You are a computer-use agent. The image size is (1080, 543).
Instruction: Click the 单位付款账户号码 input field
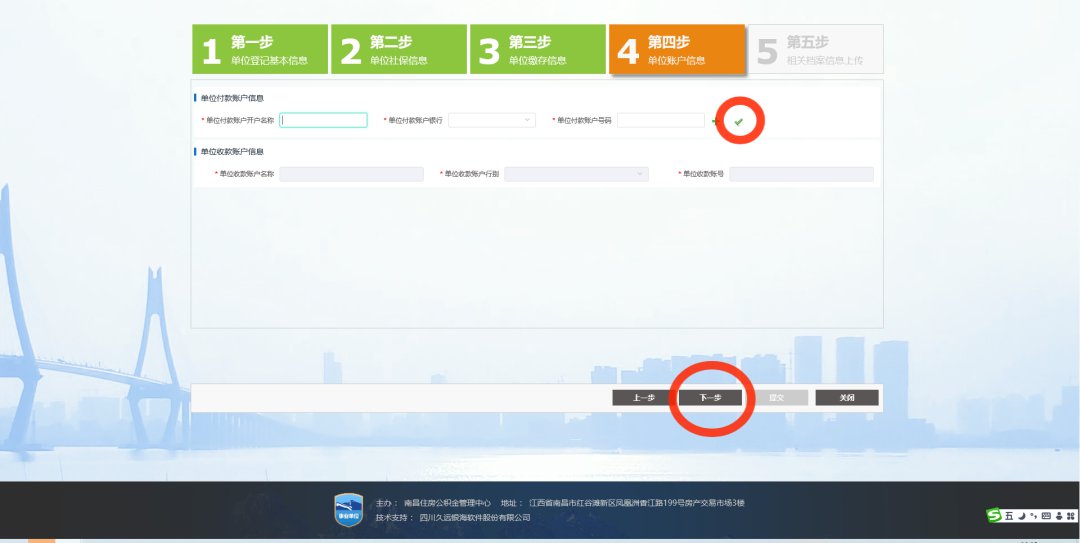(660, 120)
